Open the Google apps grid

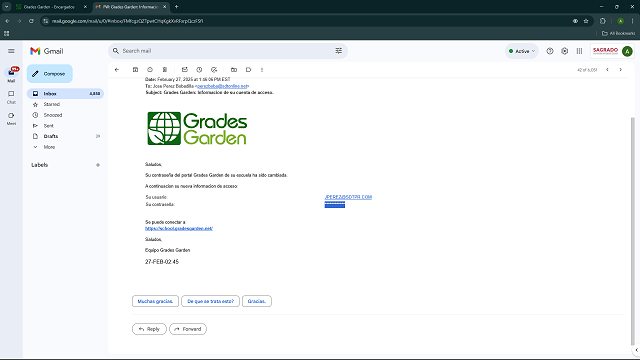pyautogui.click(x=579, y=51)
